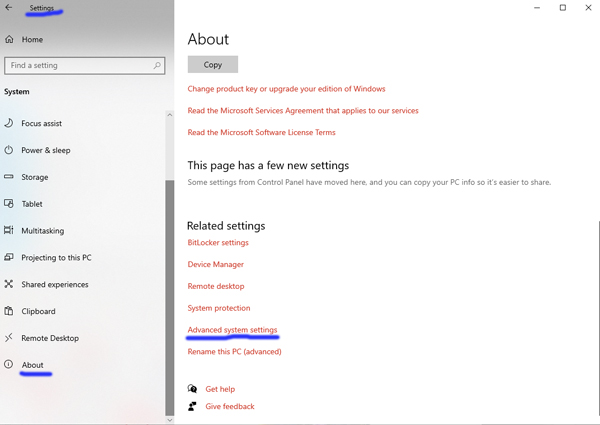Screen dimensions: 600x425
Task: Maximize the Settings window
Action: click(562, 8)
